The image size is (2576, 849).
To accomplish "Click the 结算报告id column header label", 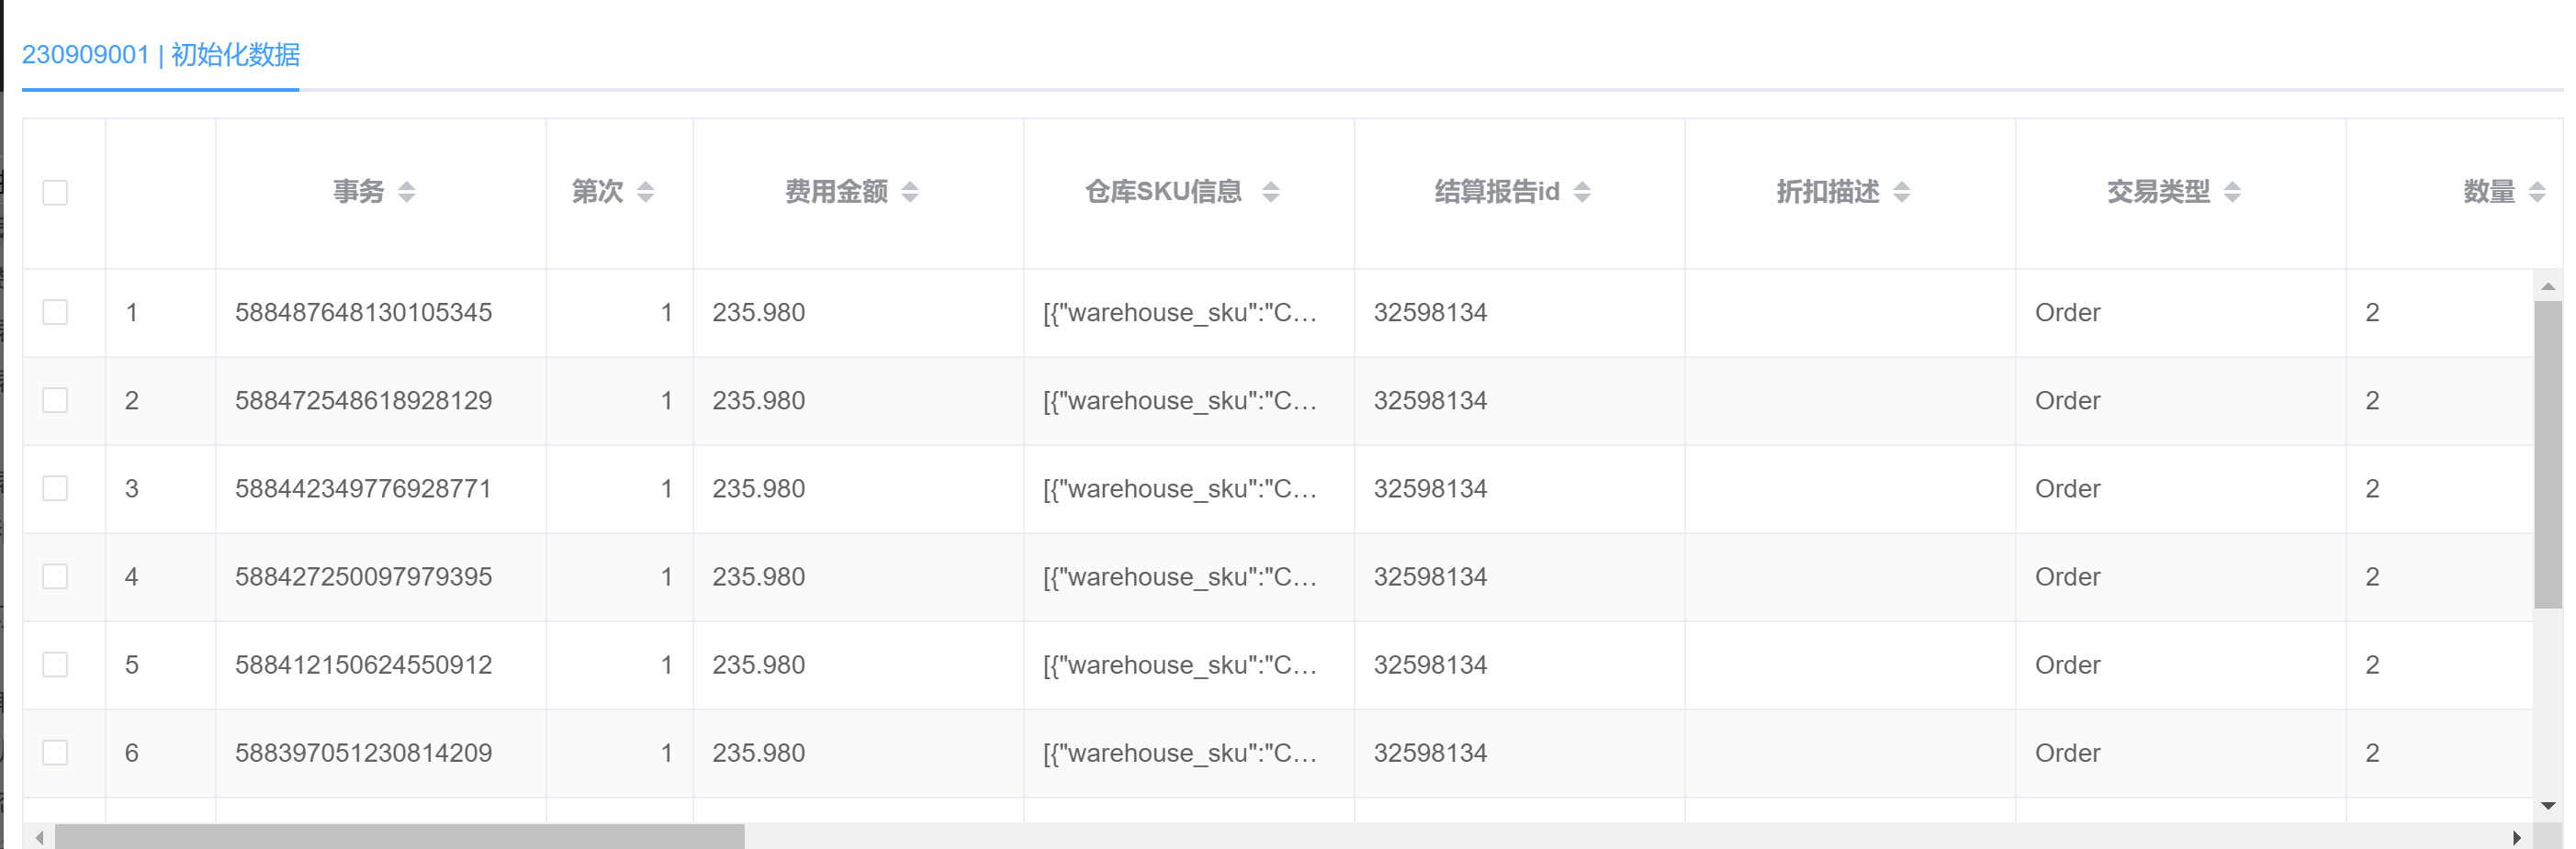I will [x=1497, y=191].
